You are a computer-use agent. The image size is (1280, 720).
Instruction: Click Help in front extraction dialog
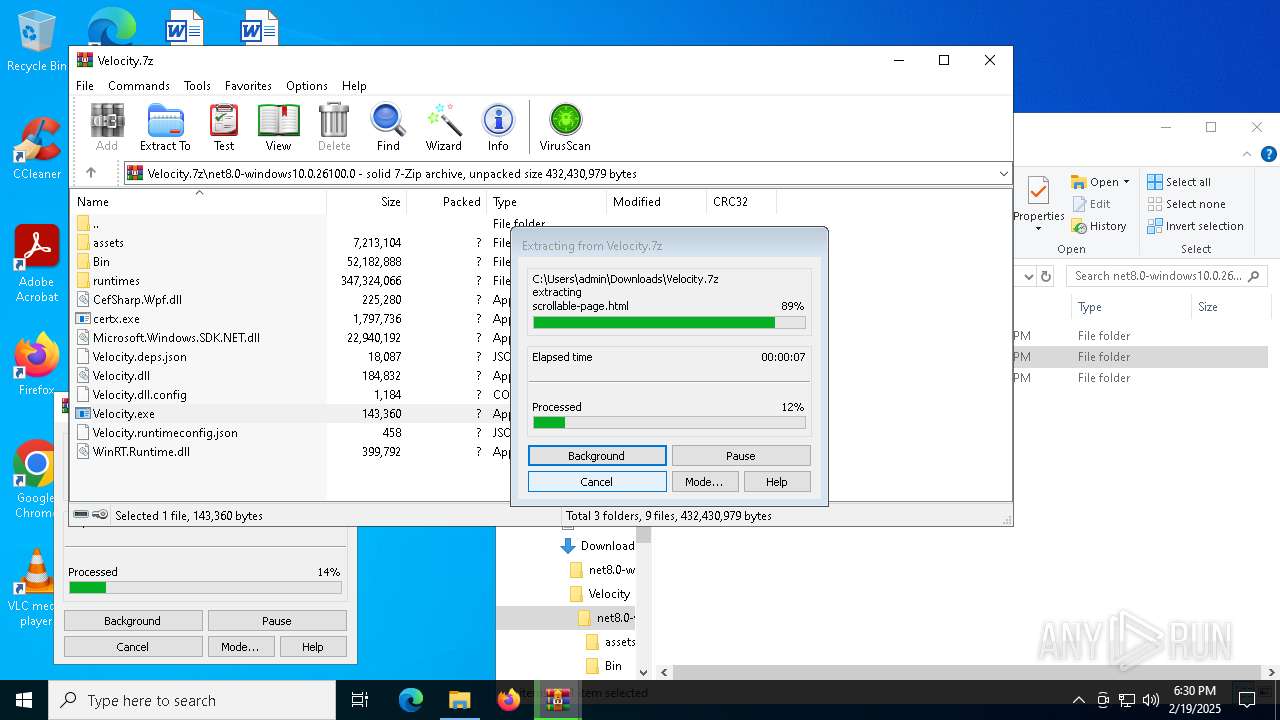coord(777,482)
